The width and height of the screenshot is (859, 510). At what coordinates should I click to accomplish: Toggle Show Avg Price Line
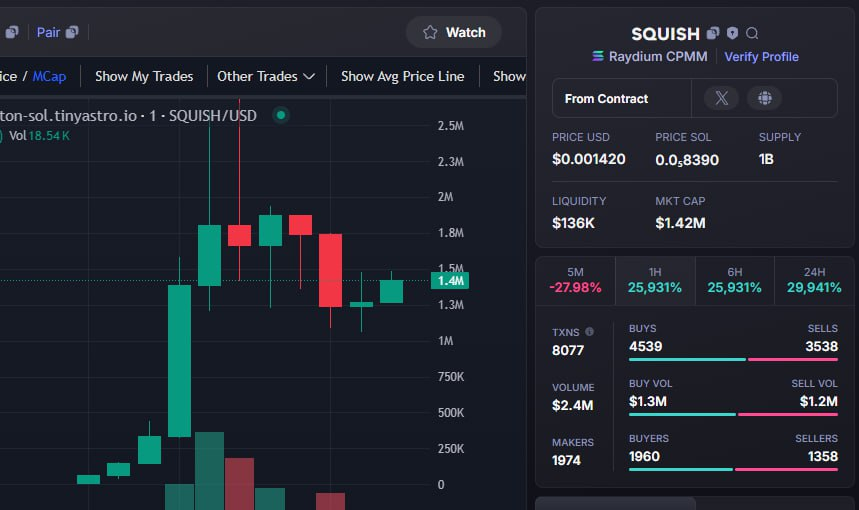click(403, 76)
